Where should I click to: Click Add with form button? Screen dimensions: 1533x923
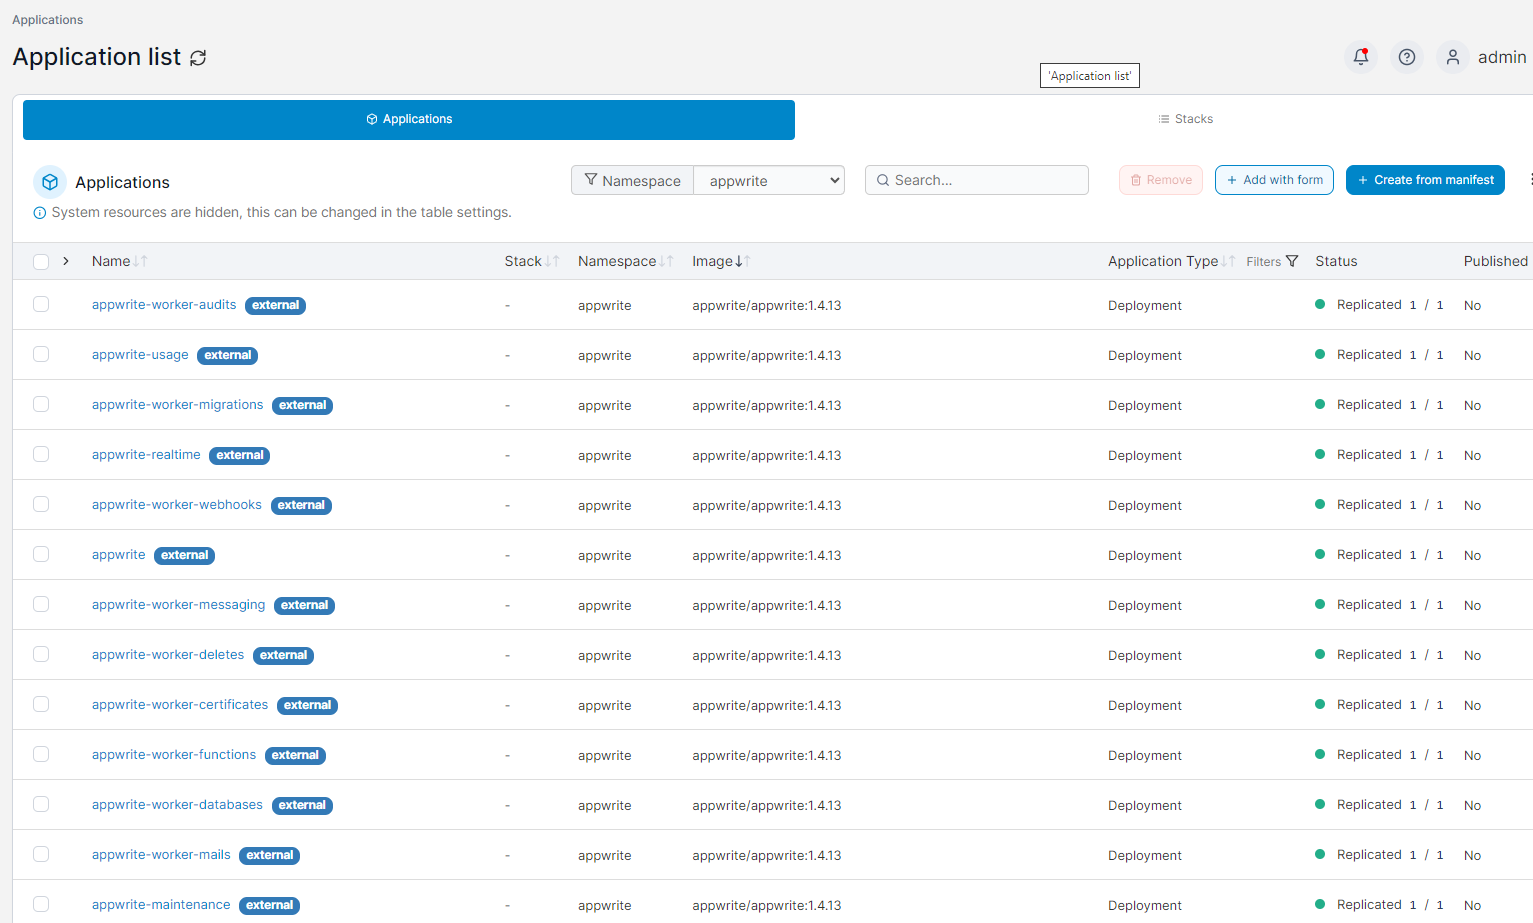tap(1274, 180)
